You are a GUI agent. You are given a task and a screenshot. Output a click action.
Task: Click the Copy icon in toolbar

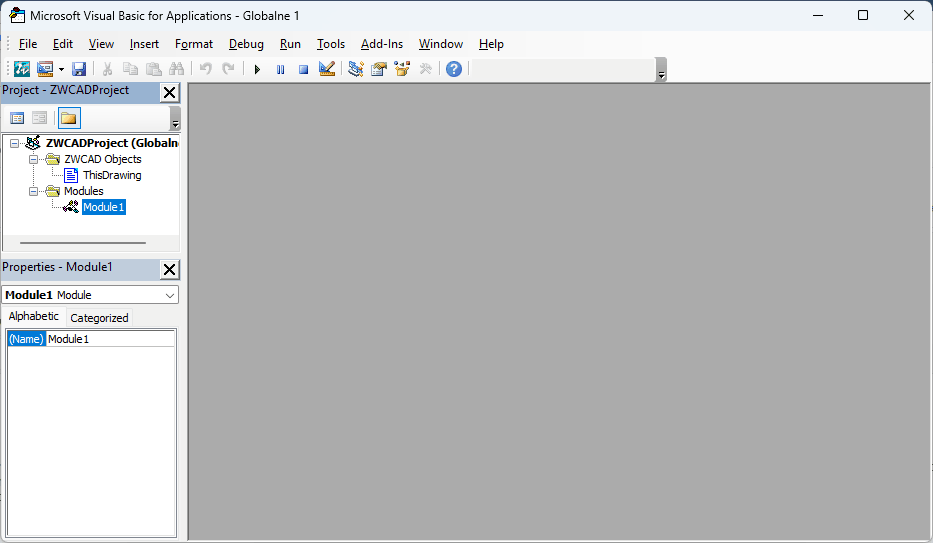[130, 69]
